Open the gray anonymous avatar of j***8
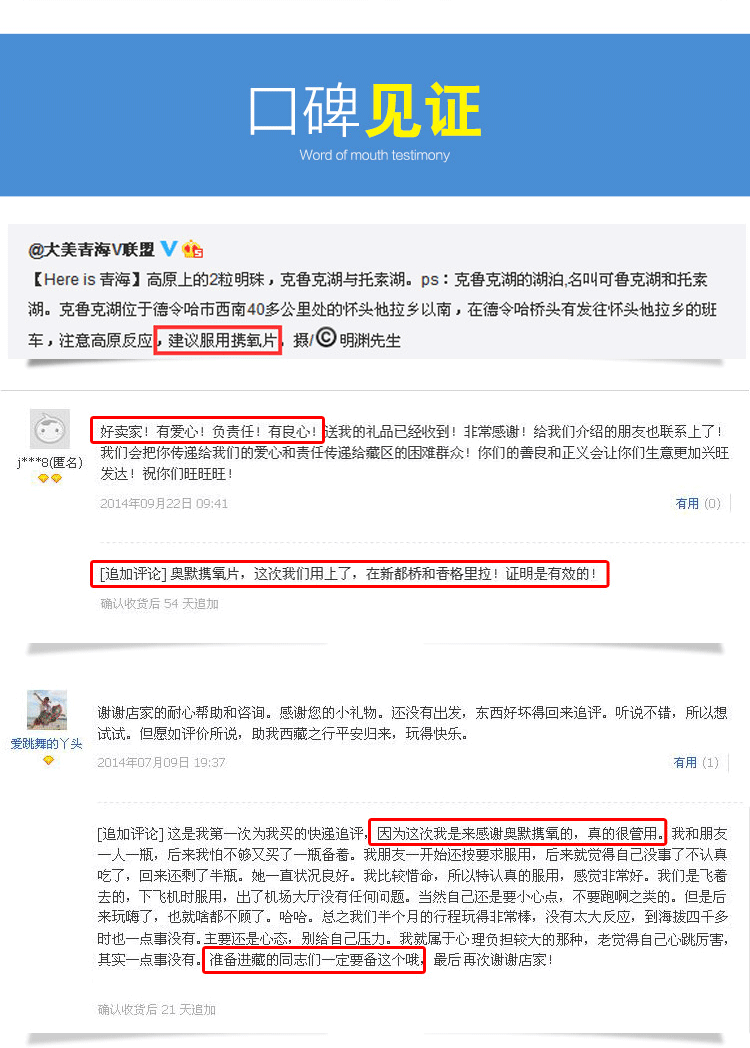Screen dimensions: 750x1048 point(49,428)
